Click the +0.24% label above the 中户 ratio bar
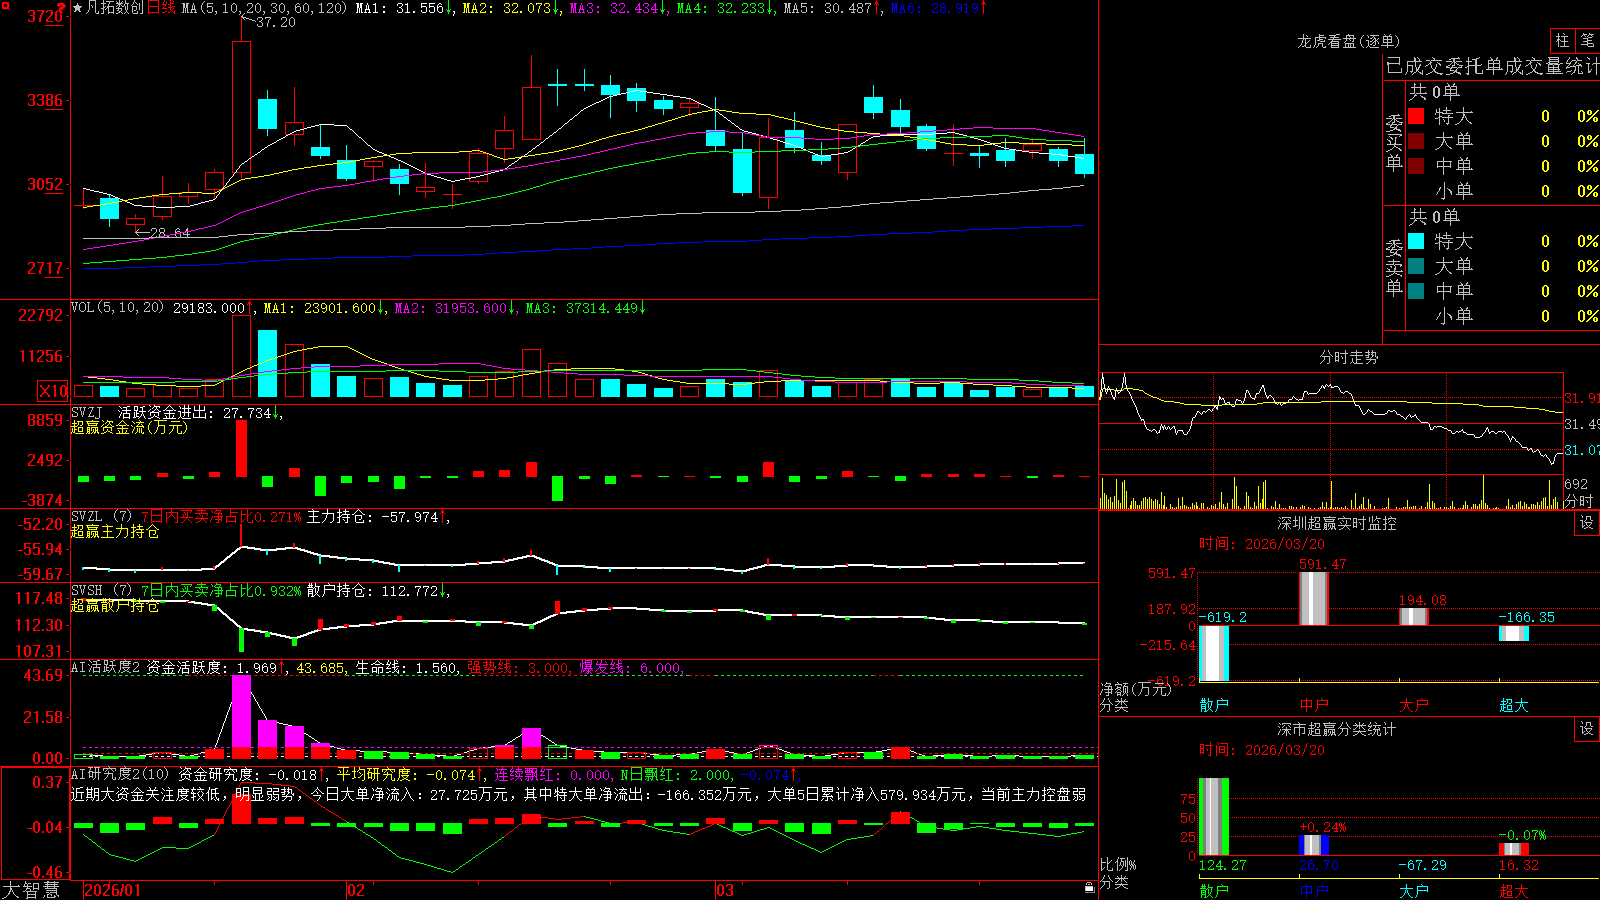 [1323, 827]
